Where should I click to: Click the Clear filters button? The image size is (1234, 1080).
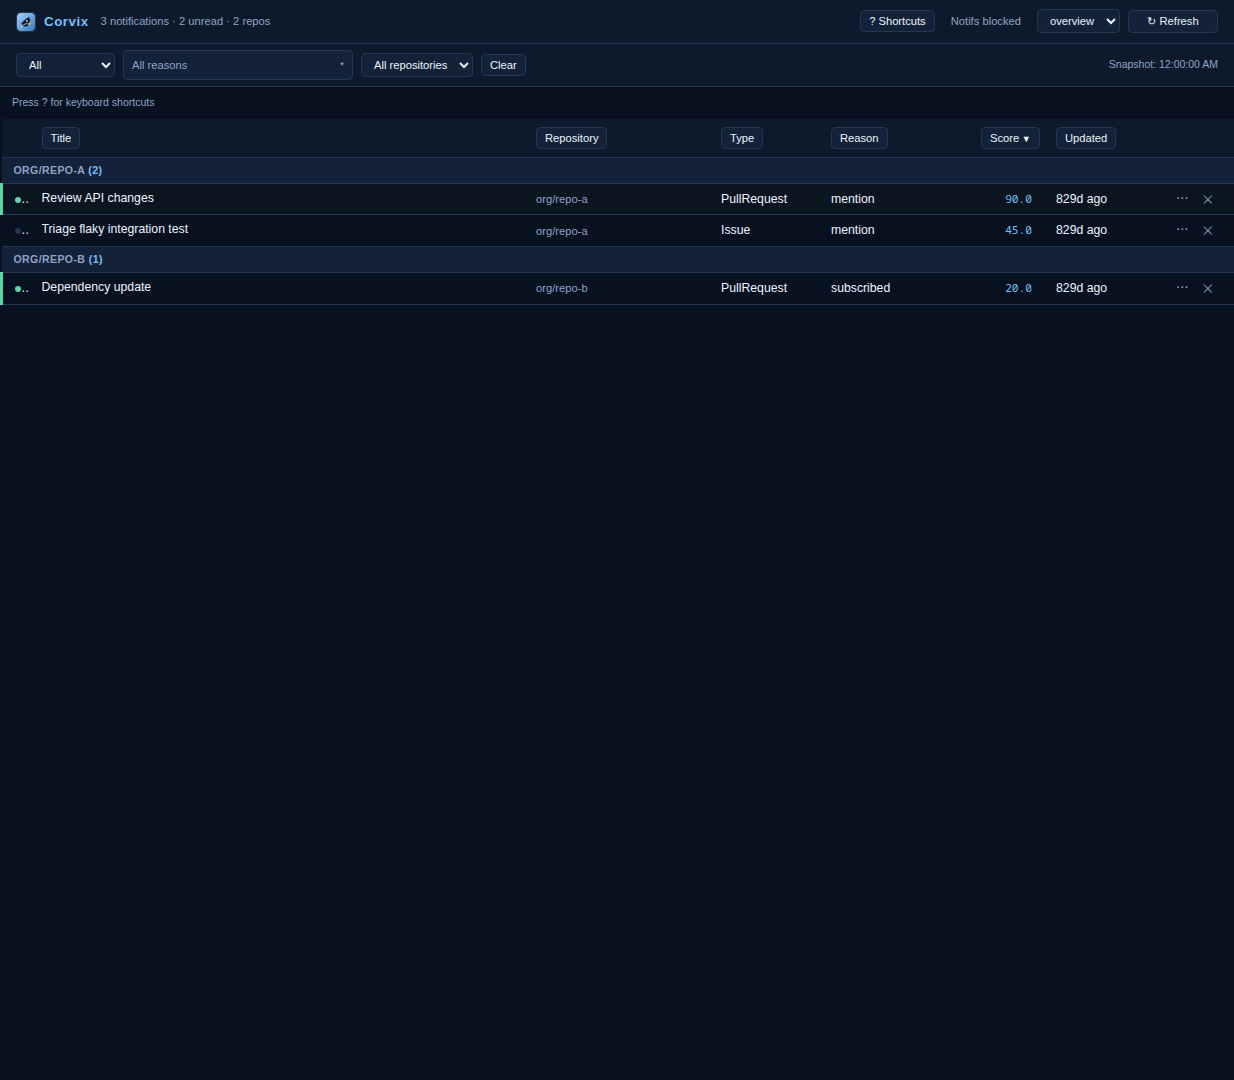pyautogui.click(x=503, y=65)
